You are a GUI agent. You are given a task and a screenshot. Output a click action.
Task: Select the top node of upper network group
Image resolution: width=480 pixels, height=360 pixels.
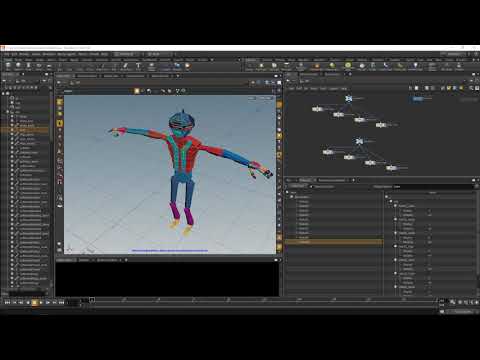point(349,99)
